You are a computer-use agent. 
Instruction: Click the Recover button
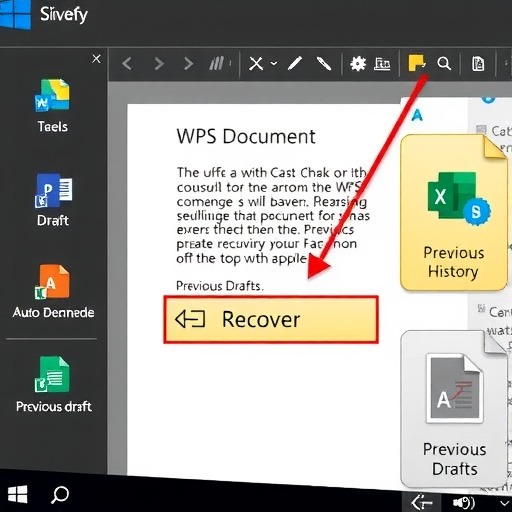tap(271, 319)
